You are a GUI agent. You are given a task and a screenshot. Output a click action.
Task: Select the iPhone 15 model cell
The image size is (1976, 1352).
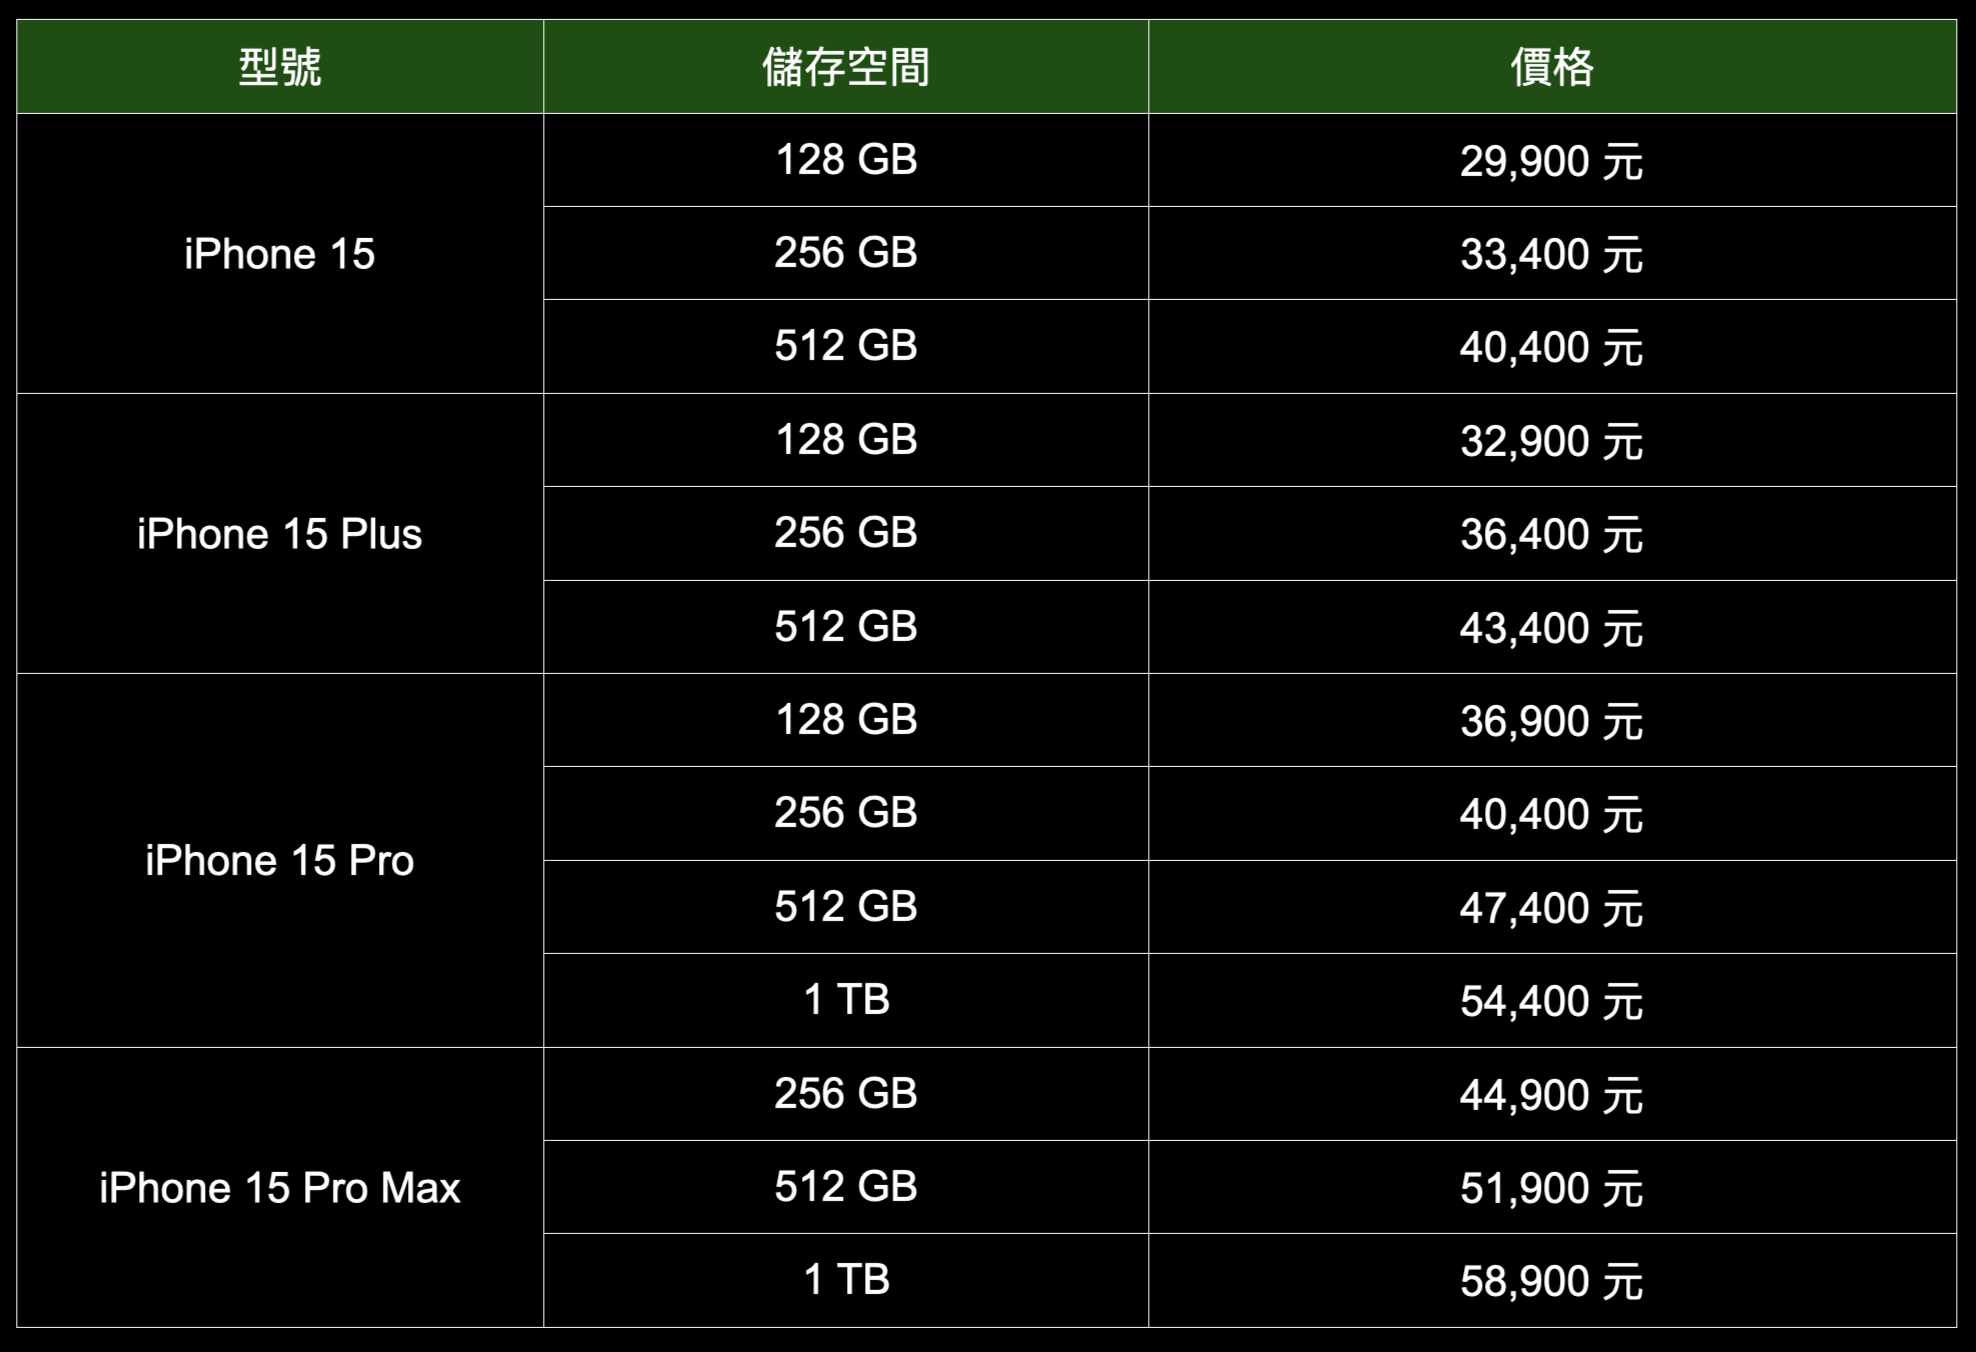[280, 254]
